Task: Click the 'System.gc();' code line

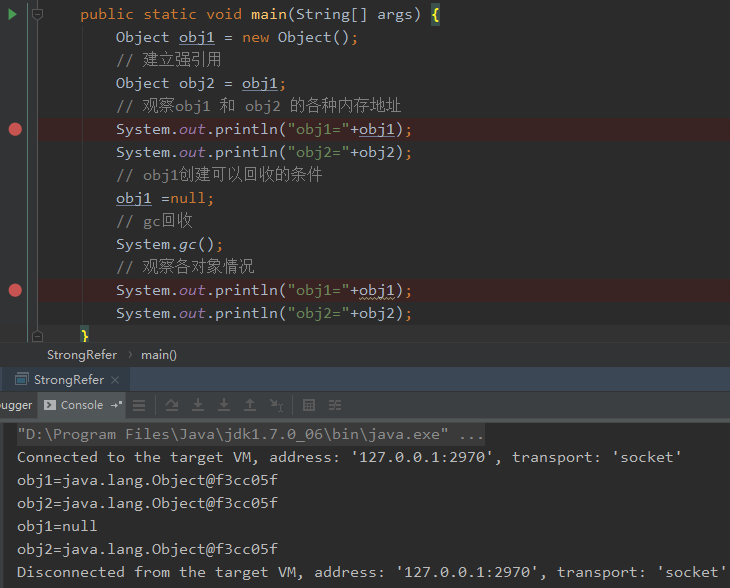Action: [x=169, y=244]
